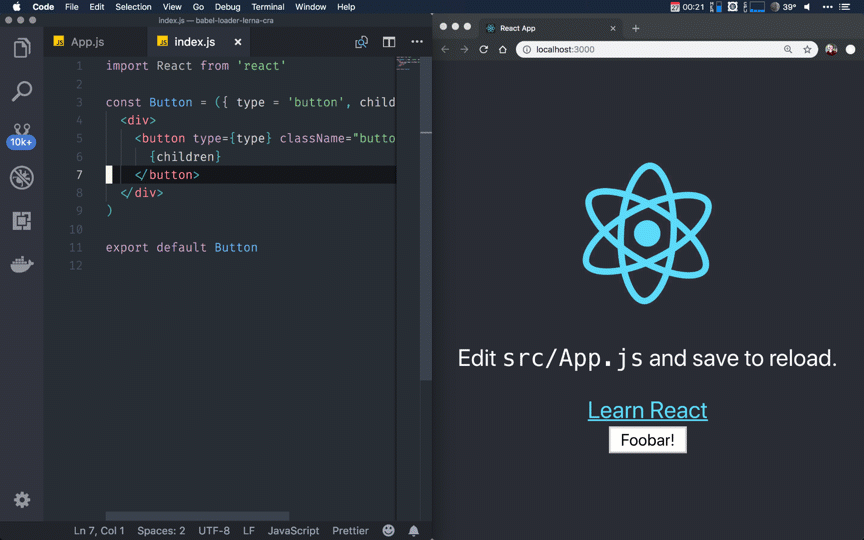
Task: Open the Search panel in VS Code
Action: point(21,91)
